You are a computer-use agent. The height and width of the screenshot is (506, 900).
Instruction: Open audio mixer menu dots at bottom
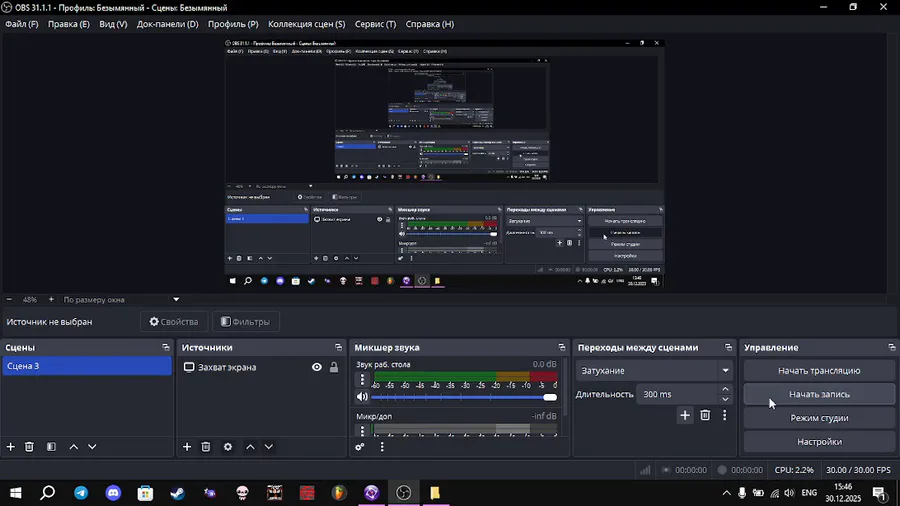(382, 446)
